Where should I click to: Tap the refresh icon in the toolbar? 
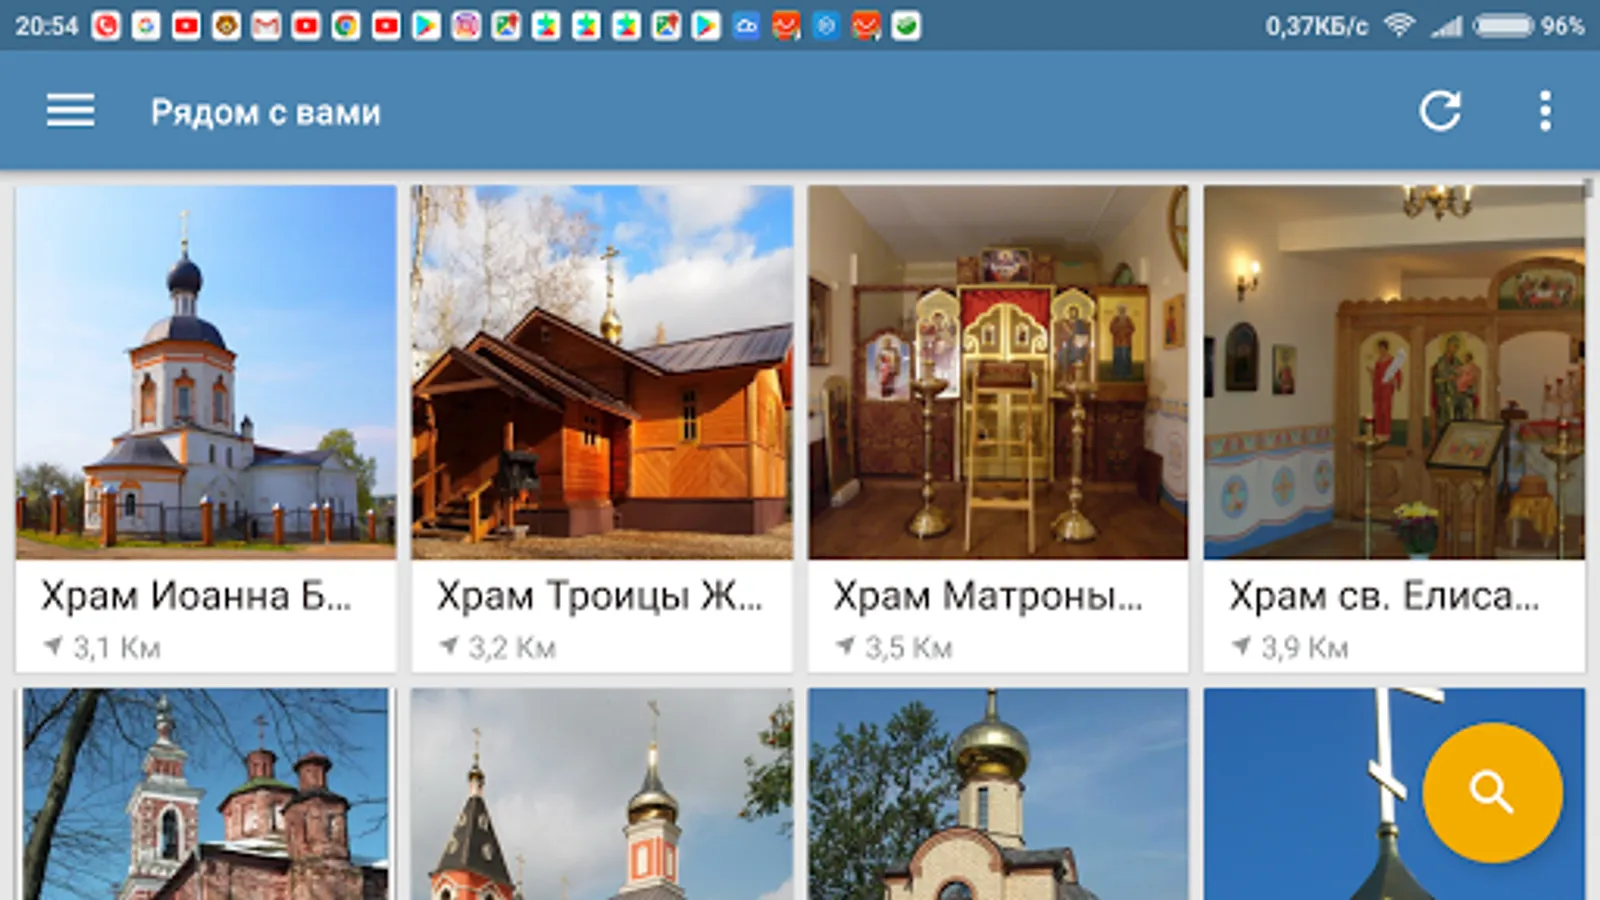click(x=1440, y=111)
